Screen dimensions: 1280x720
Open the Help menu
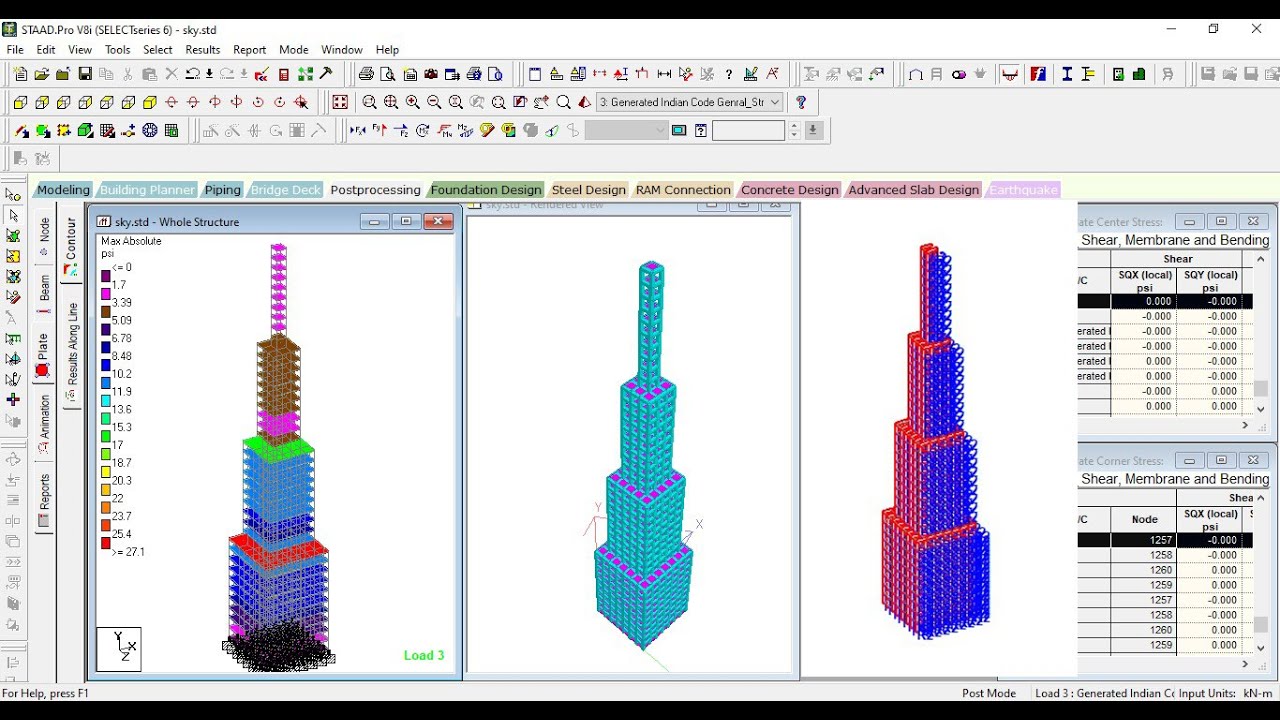tap(387, 49)
